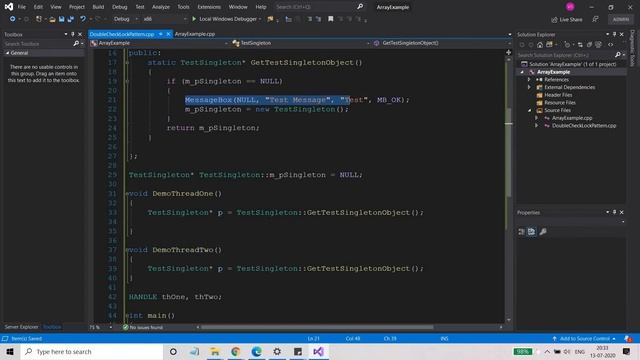The image size is (640, 360).
Task: Click the Solution Explorer search magnifier icon
Action: pos(618,55)
